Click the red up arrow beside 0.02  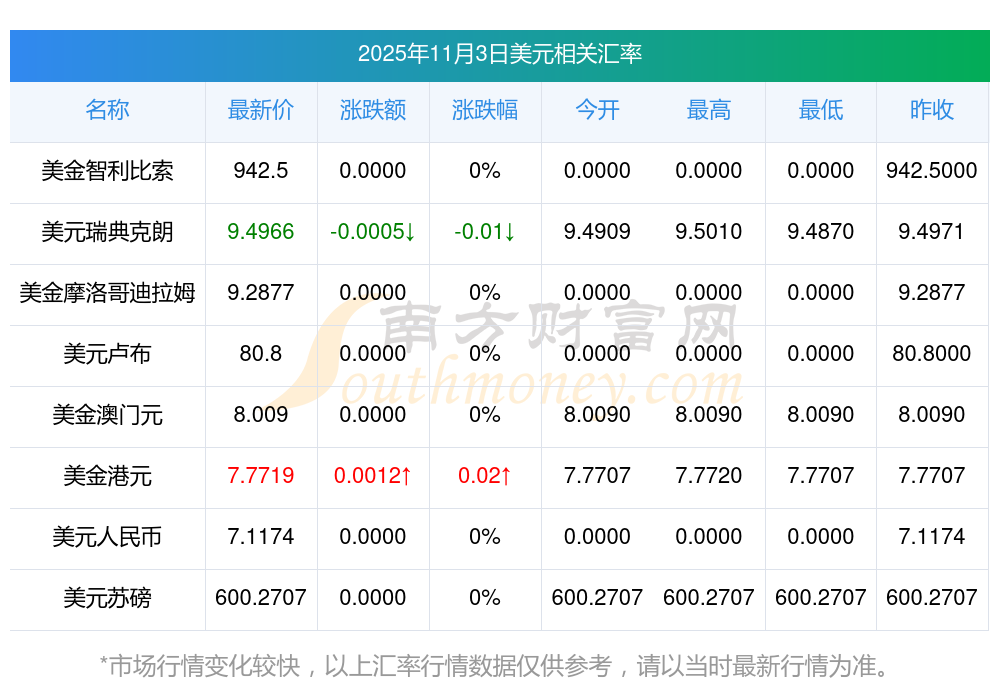506,476
